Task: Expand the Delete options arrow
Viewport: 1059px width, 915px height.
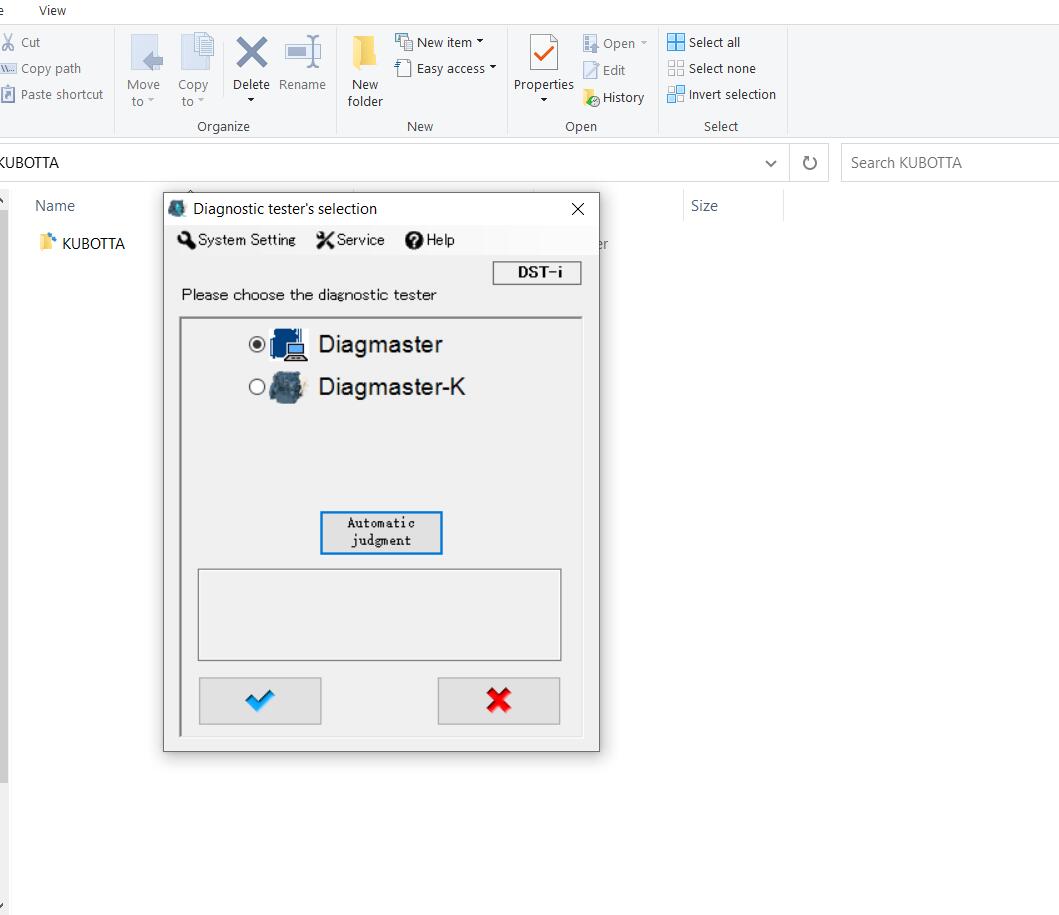Action: (x=251, y=100)
